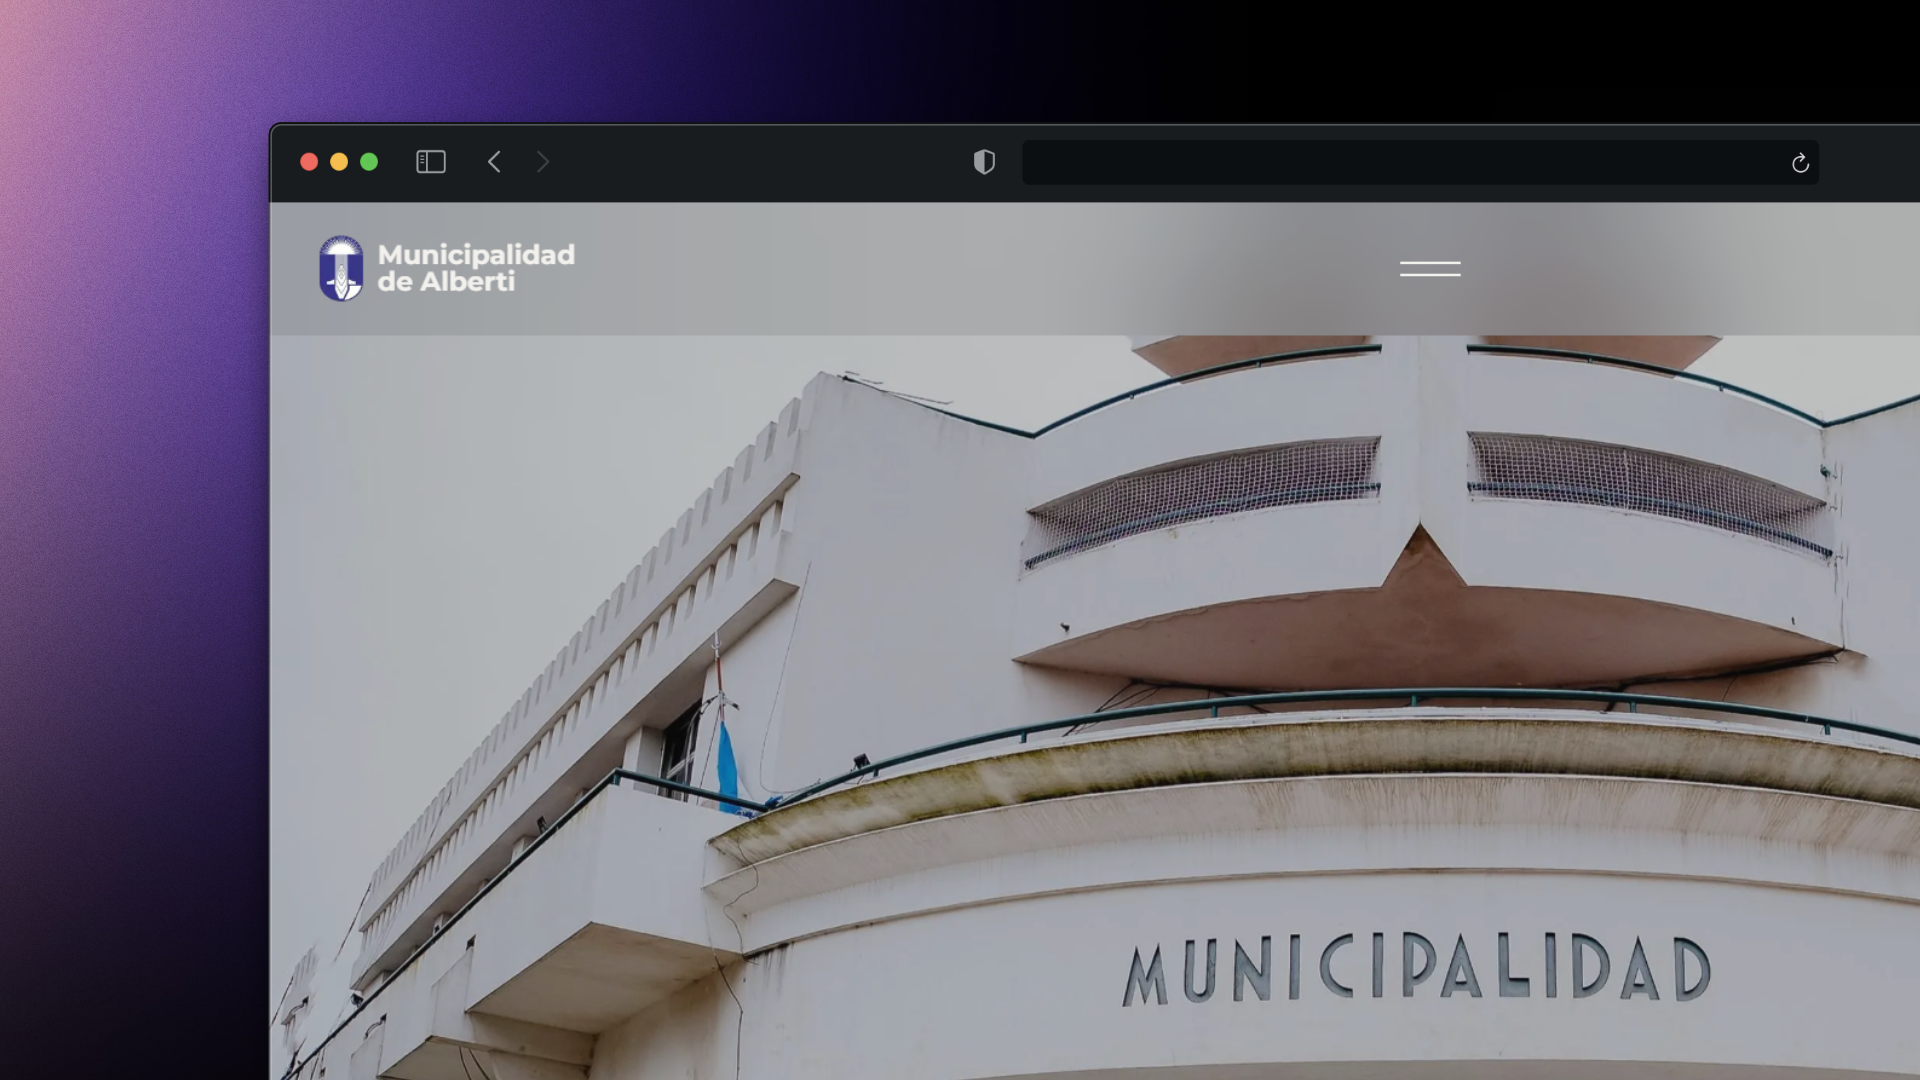Viewport: 1920px width, 1080px height.
Task: Click the forward navigation arrow
Action: coord(542,162)
